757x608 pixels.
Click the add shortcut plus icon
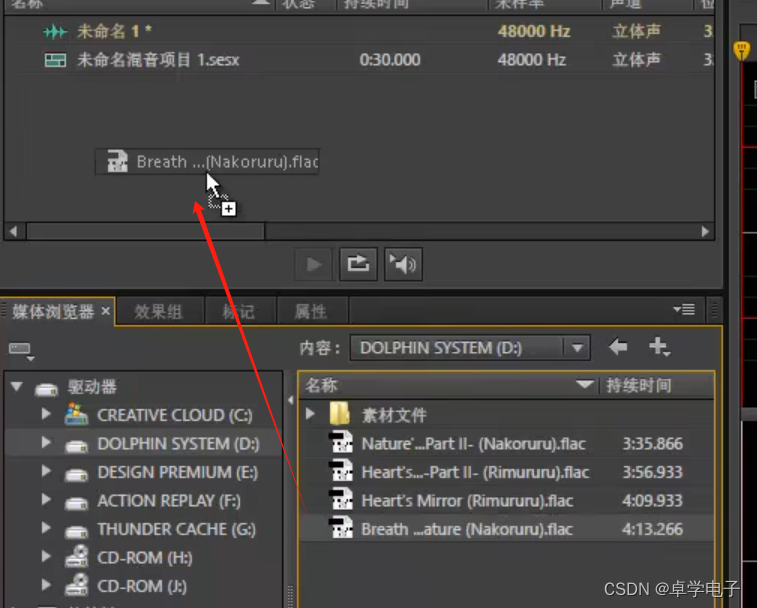(x=659, y=347)
